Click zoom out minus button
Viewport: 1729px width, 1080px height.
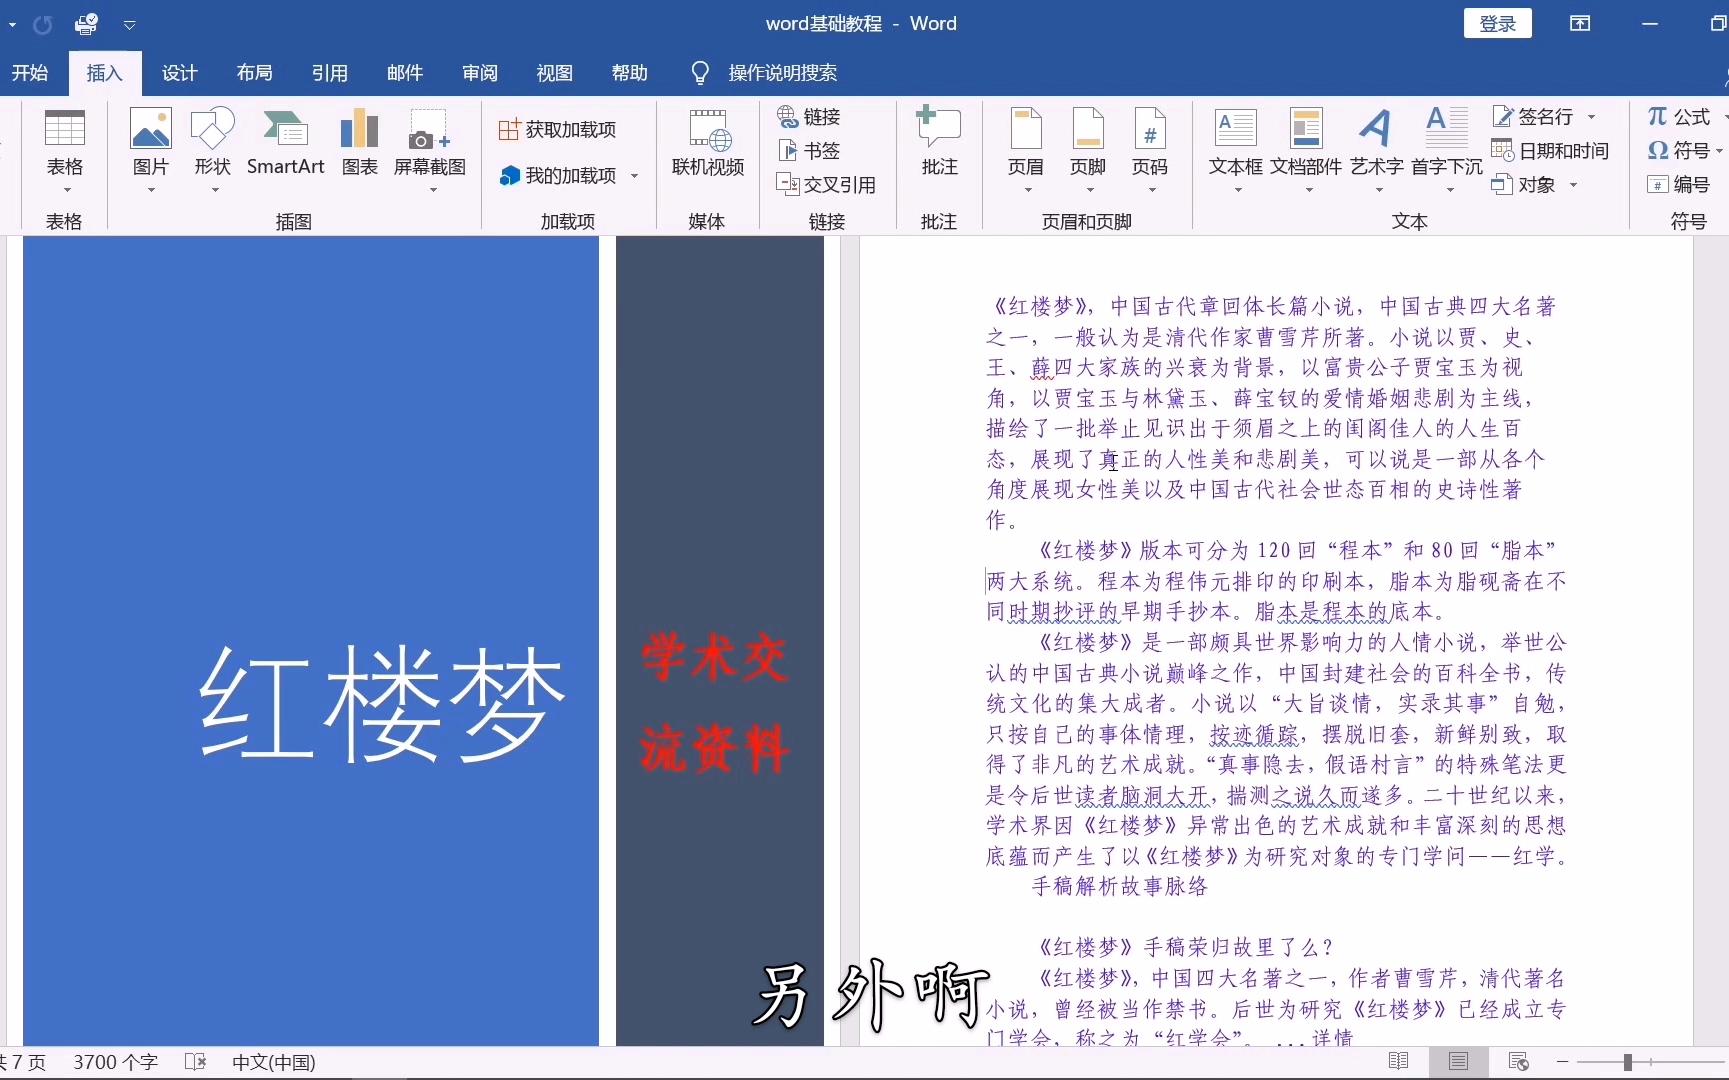pyautogui.click(x=1562, y=1061)
